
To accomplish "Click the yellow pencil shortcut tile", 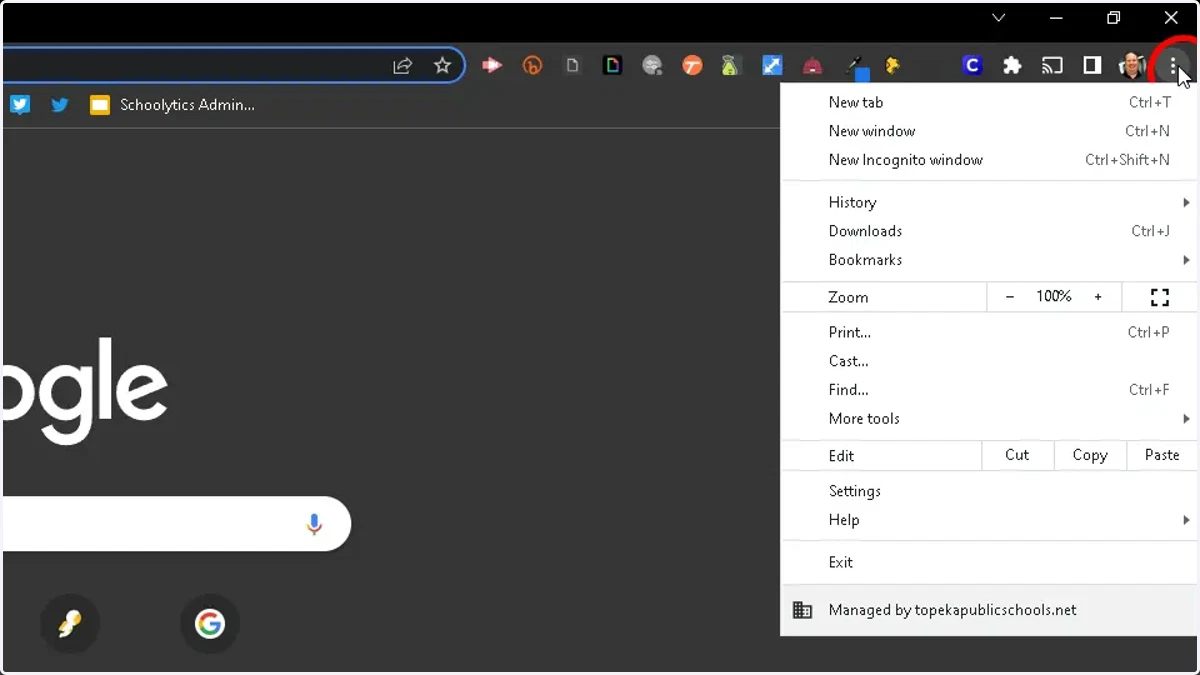I will tap(70, 624).
